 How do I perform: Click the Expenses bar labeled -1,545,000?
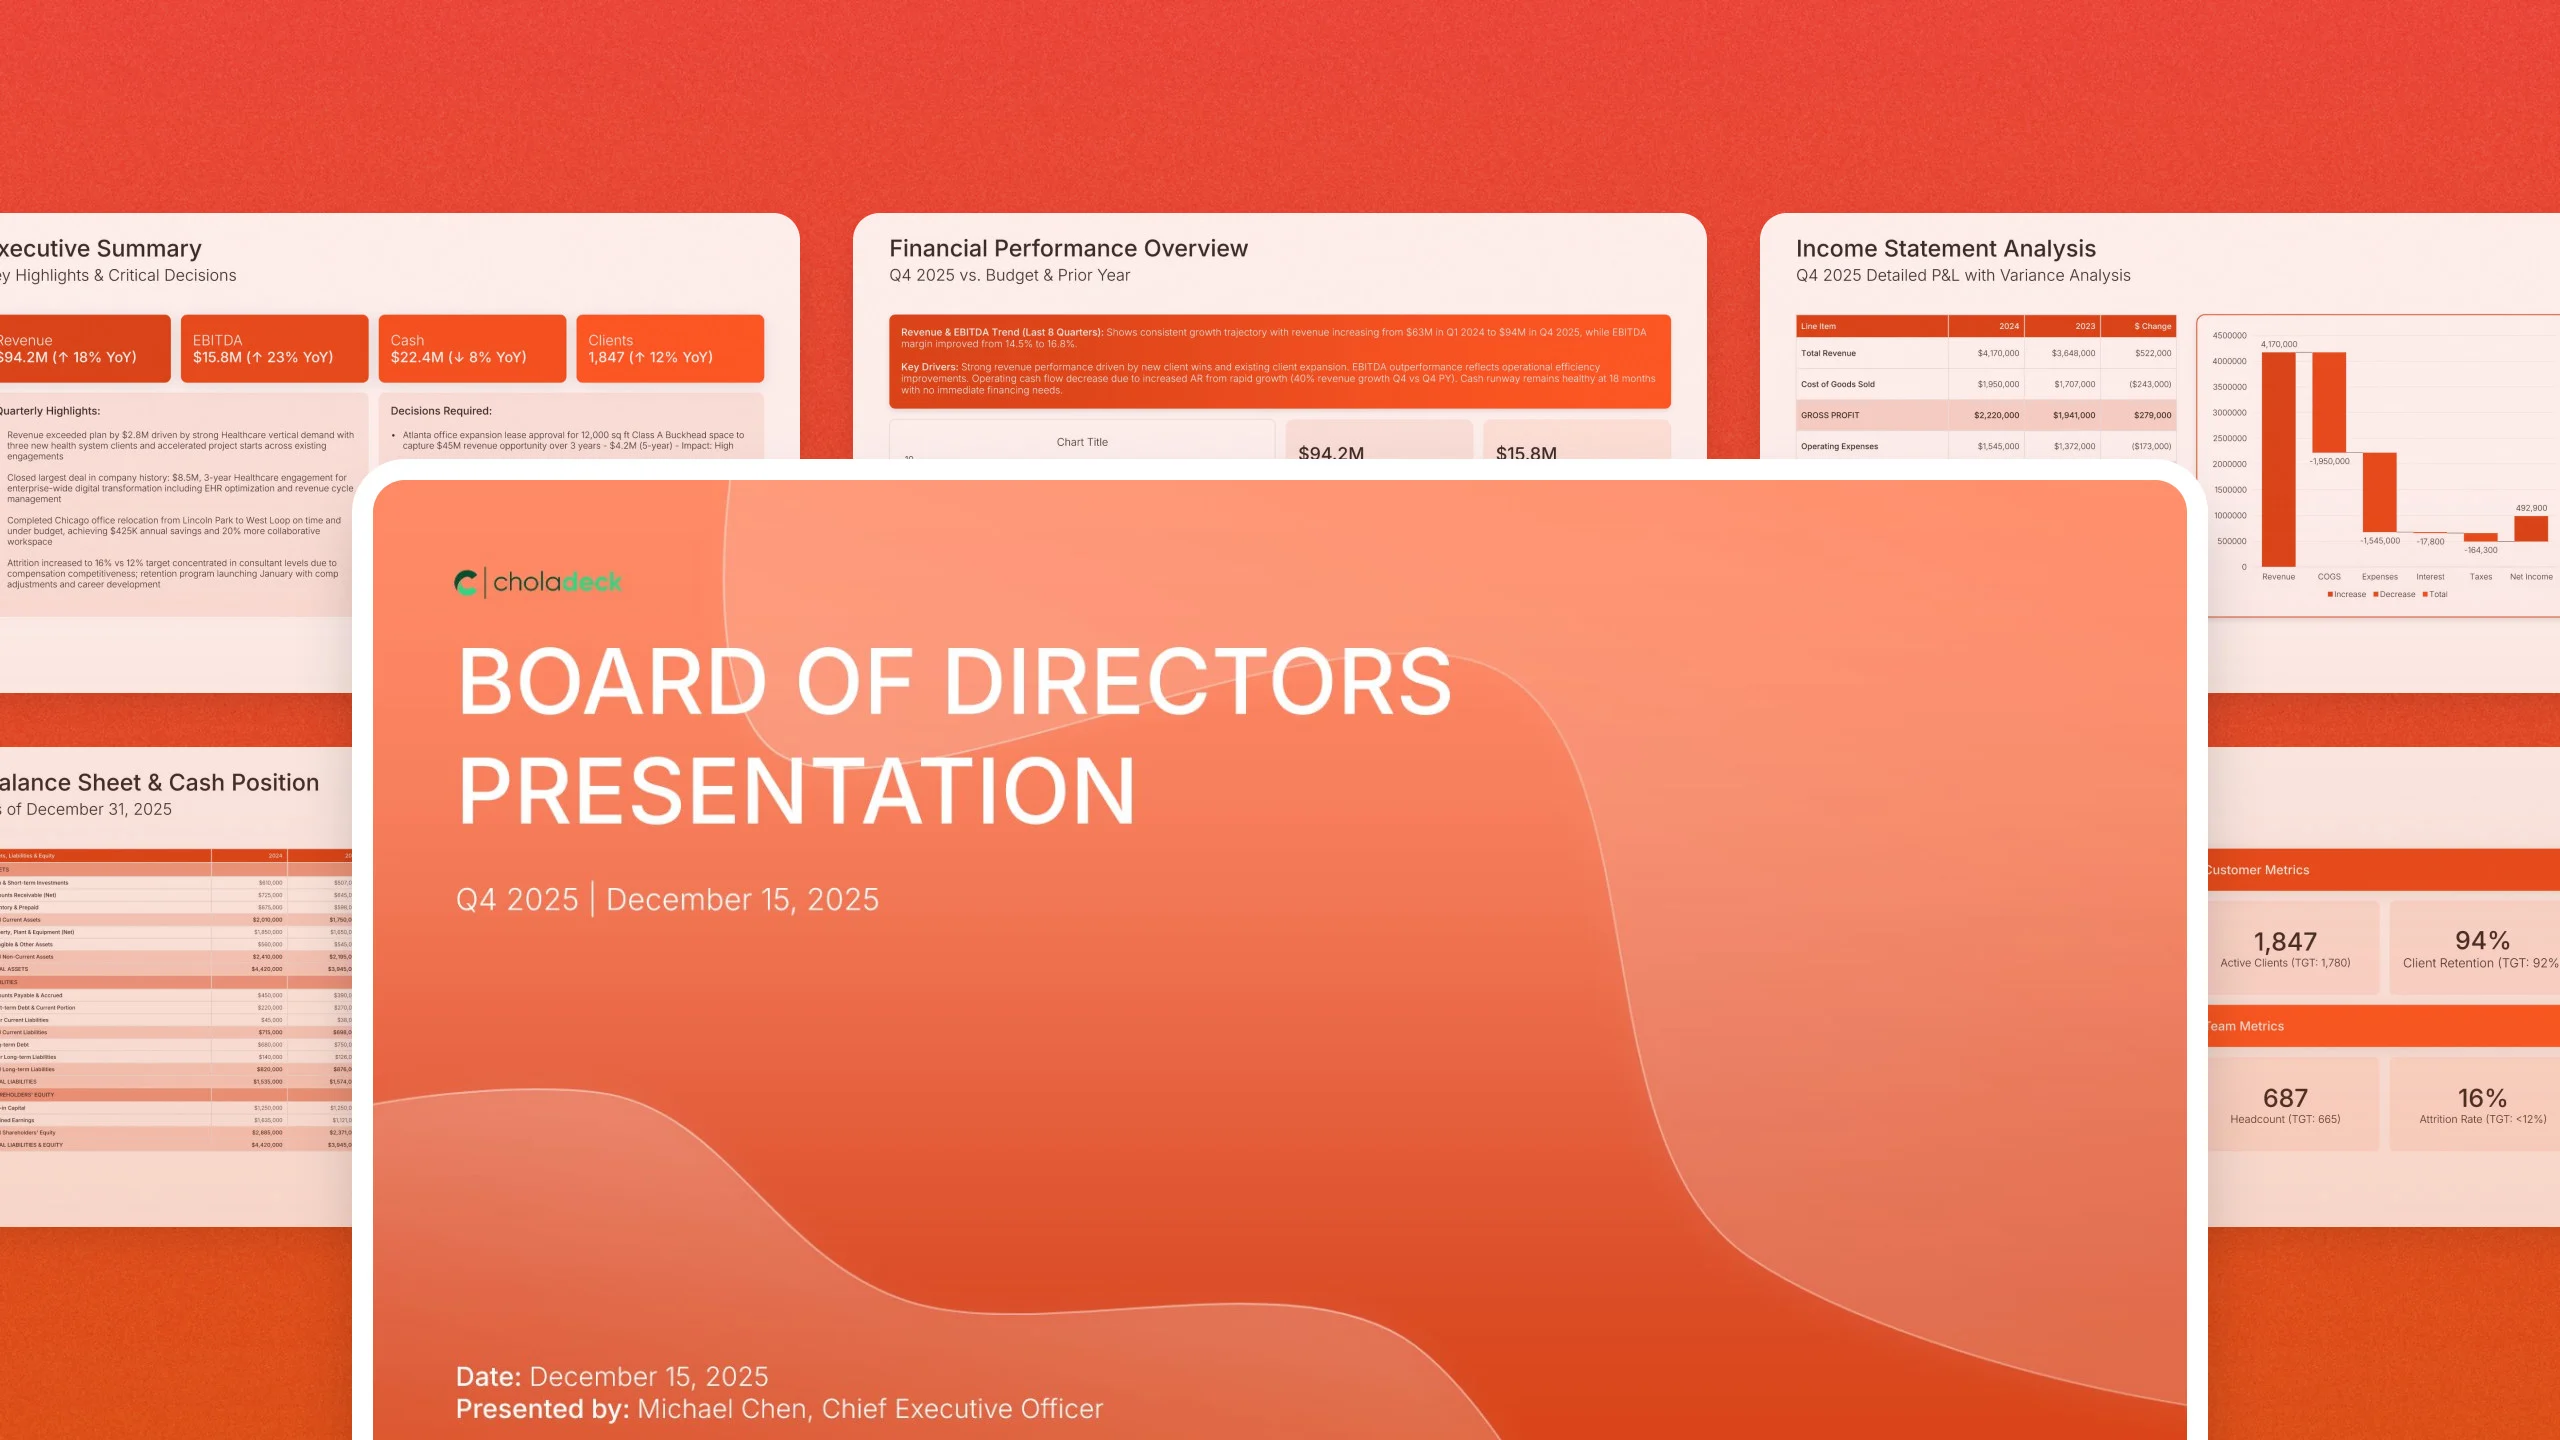point(2379,492)
